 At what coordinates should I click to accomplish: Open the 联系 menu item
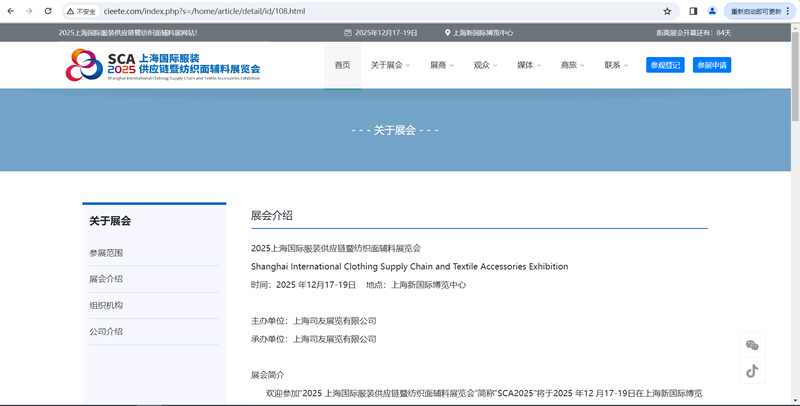[615, 65]
